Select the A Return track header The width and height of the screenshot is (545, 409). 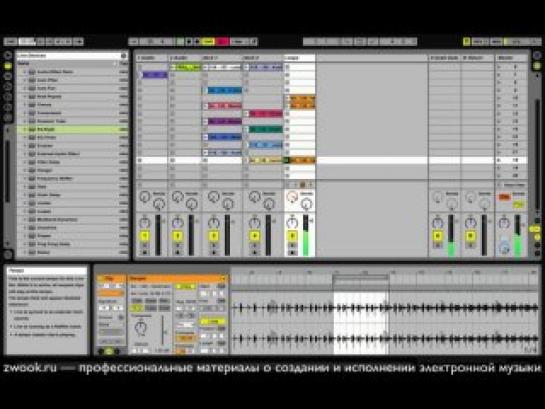444,58
